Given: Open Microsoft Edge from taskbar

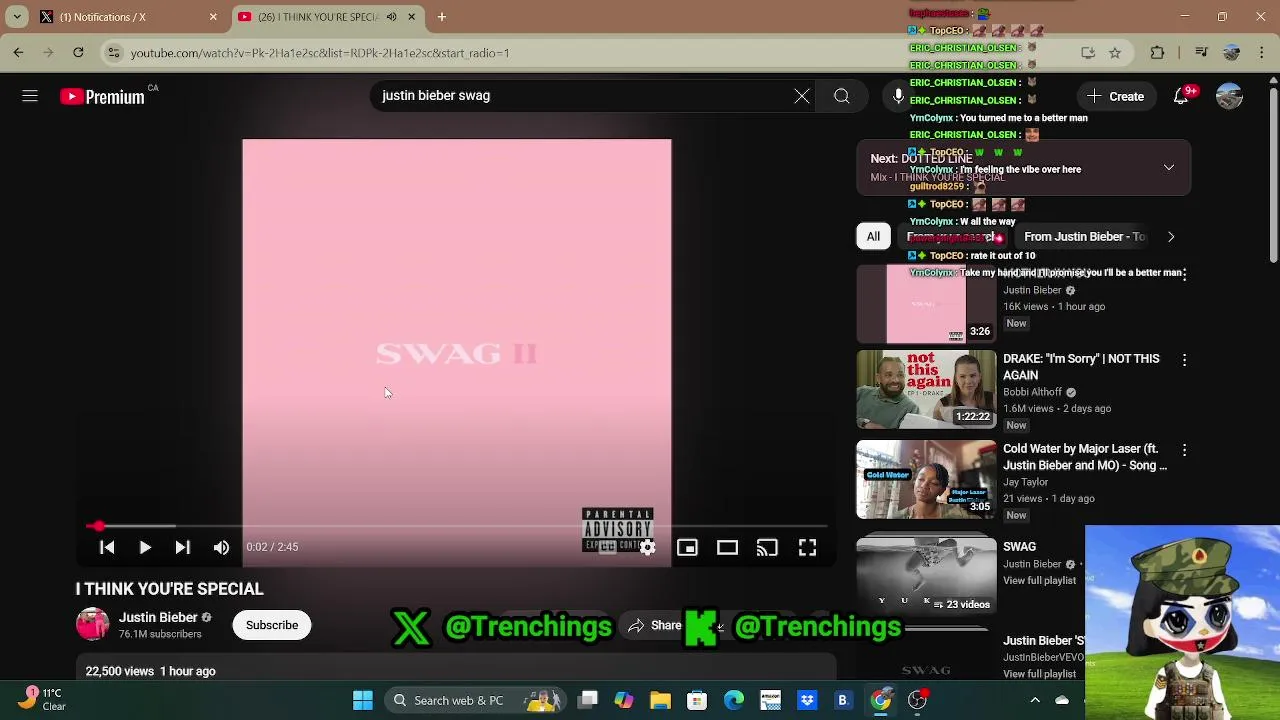Looking at the screenshot, I should click(734, 700).
